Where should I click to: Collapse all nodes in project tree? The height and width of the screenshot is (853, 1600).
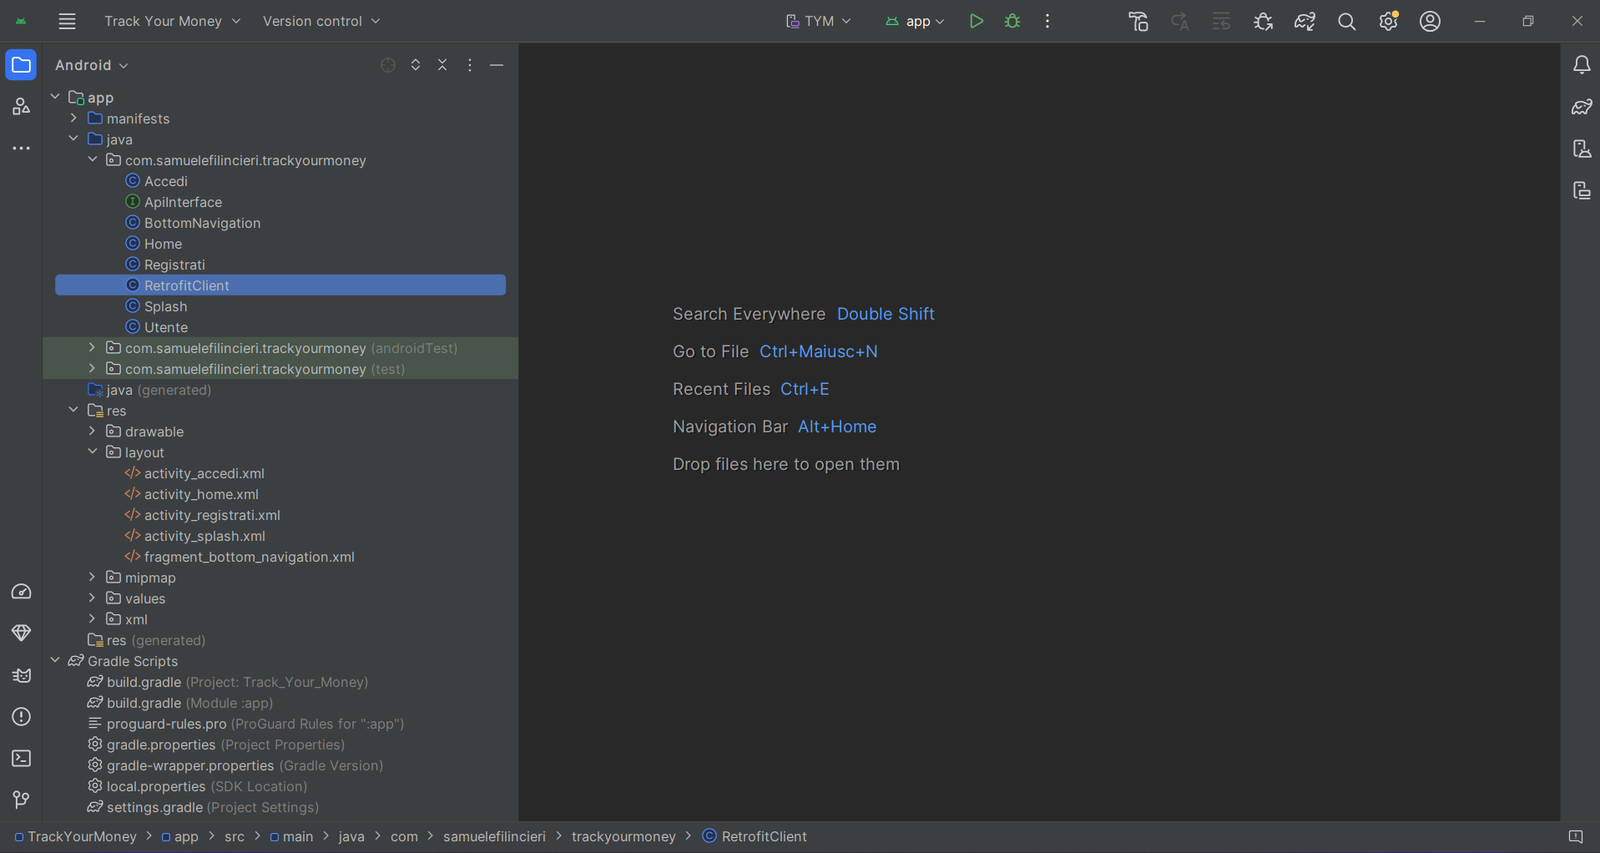click(442, 65)
